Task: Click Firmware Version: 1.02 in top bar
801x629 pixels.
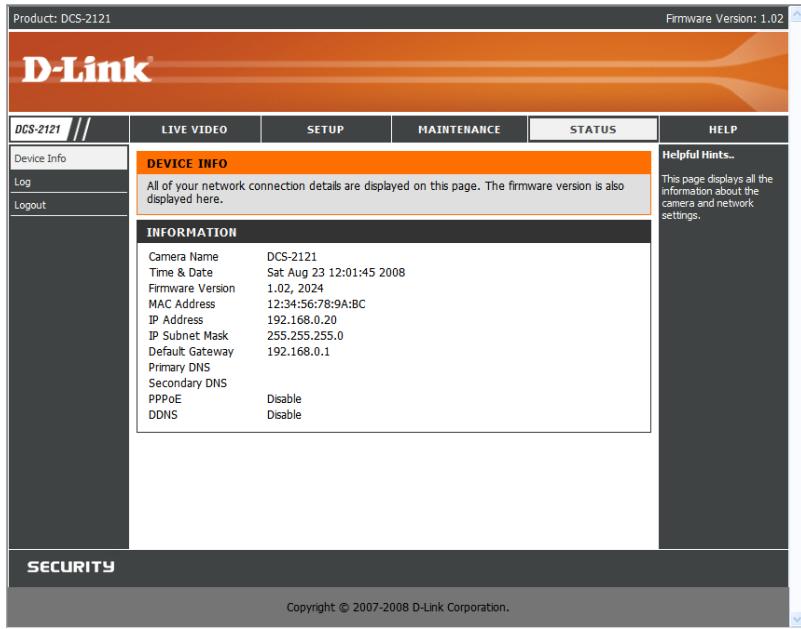Action: 724,19
